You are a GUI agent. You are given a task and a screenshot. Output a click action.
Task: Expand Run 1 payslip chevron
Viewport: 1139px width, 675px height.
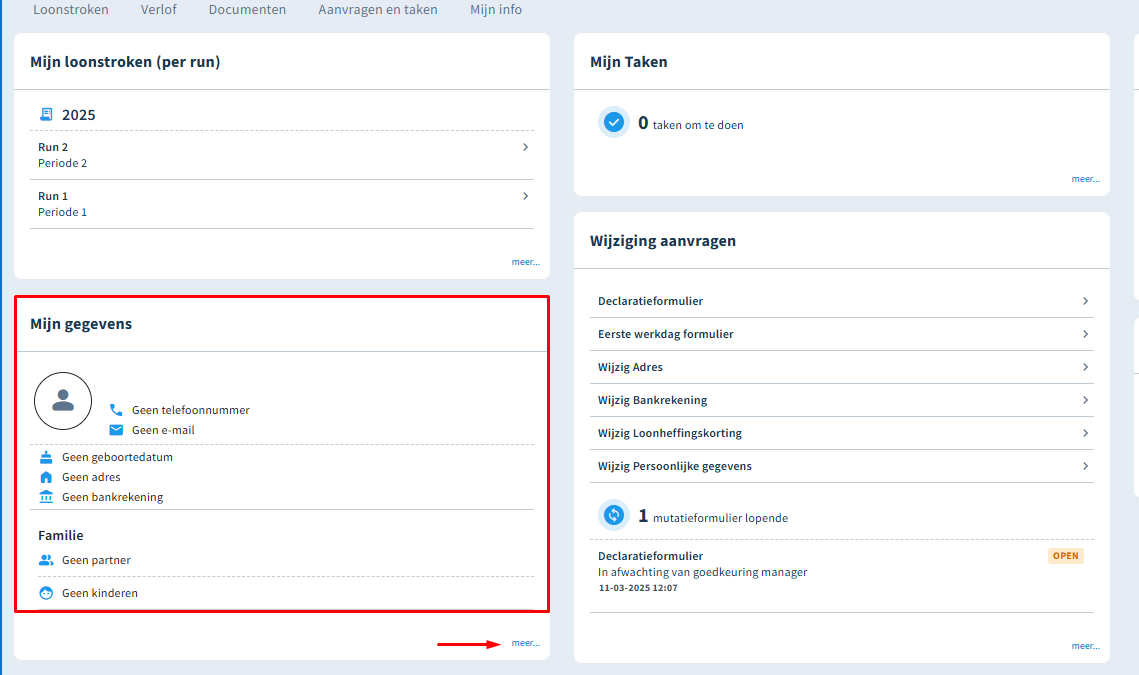tap(525, 196)
